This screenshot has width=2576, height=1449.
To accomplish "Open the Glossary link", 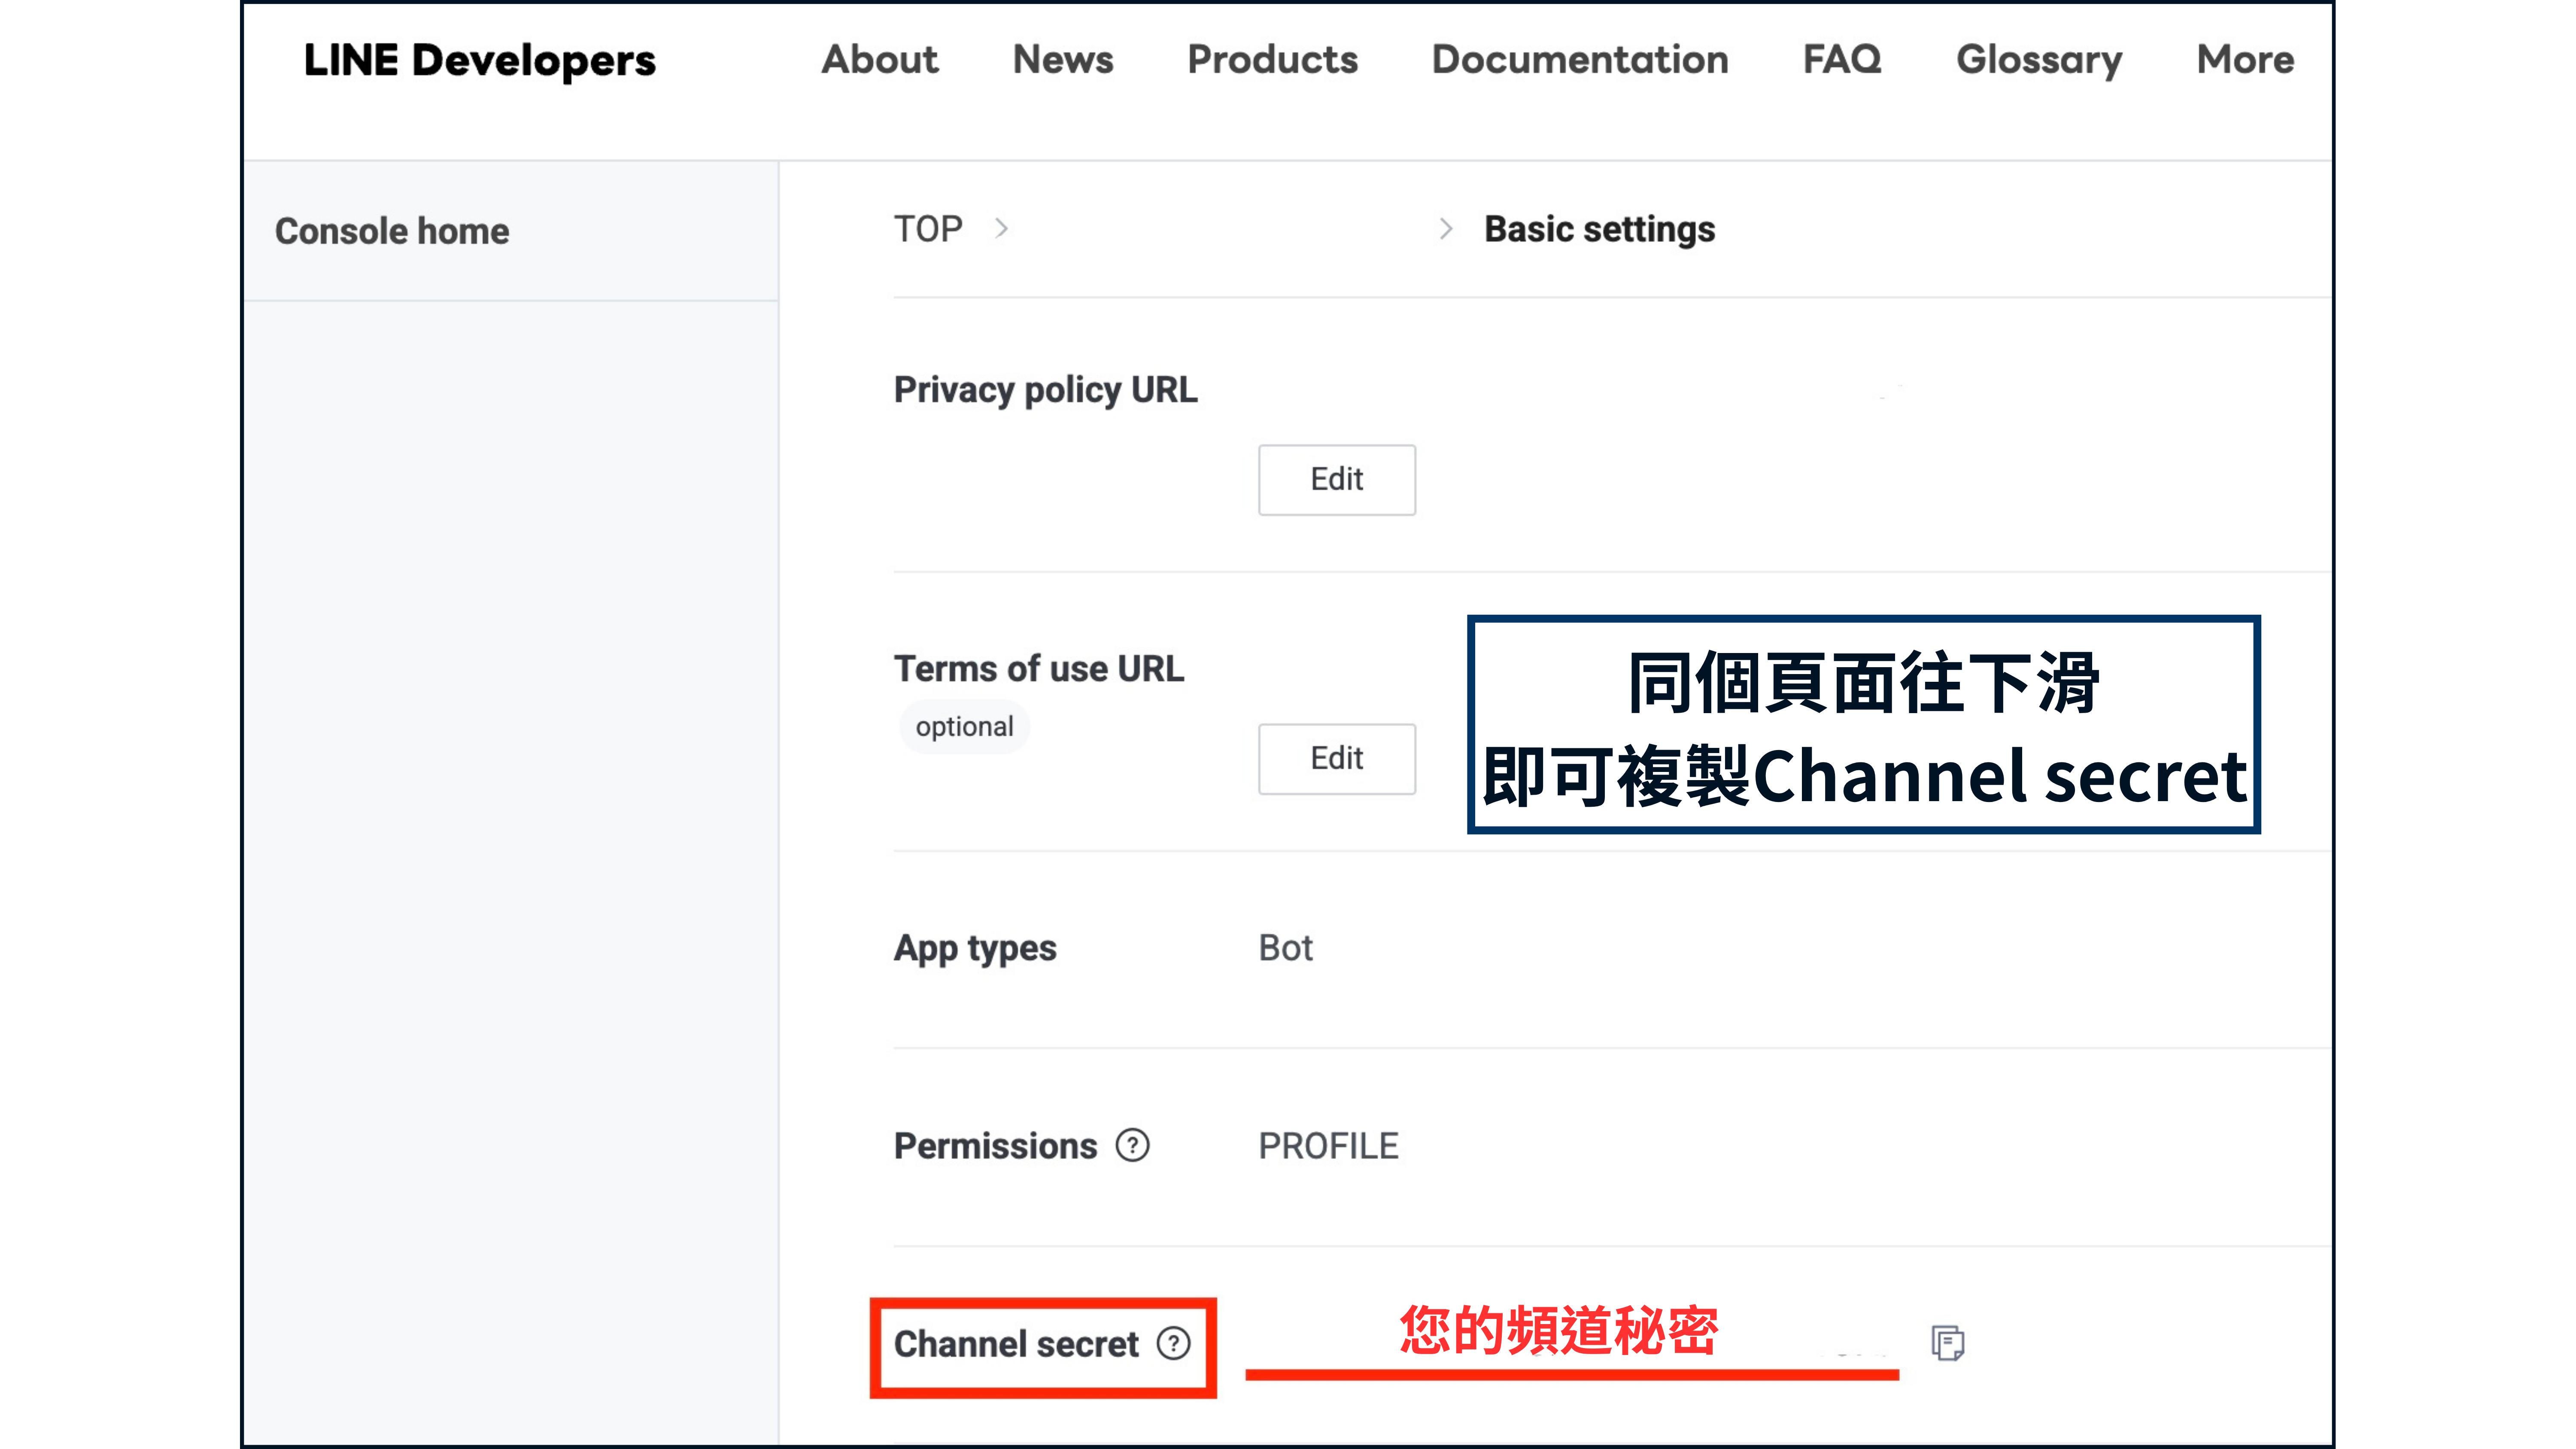I will (x=2038, y=60).
